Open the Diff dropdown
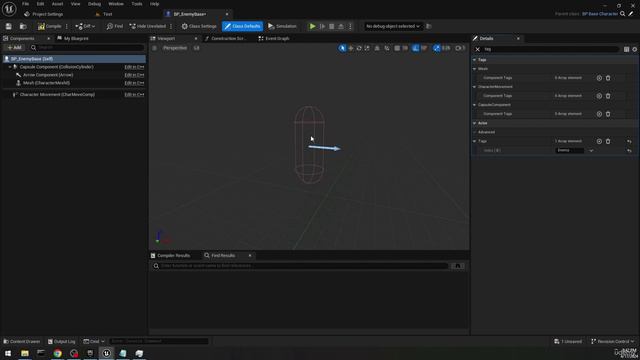 85,26
